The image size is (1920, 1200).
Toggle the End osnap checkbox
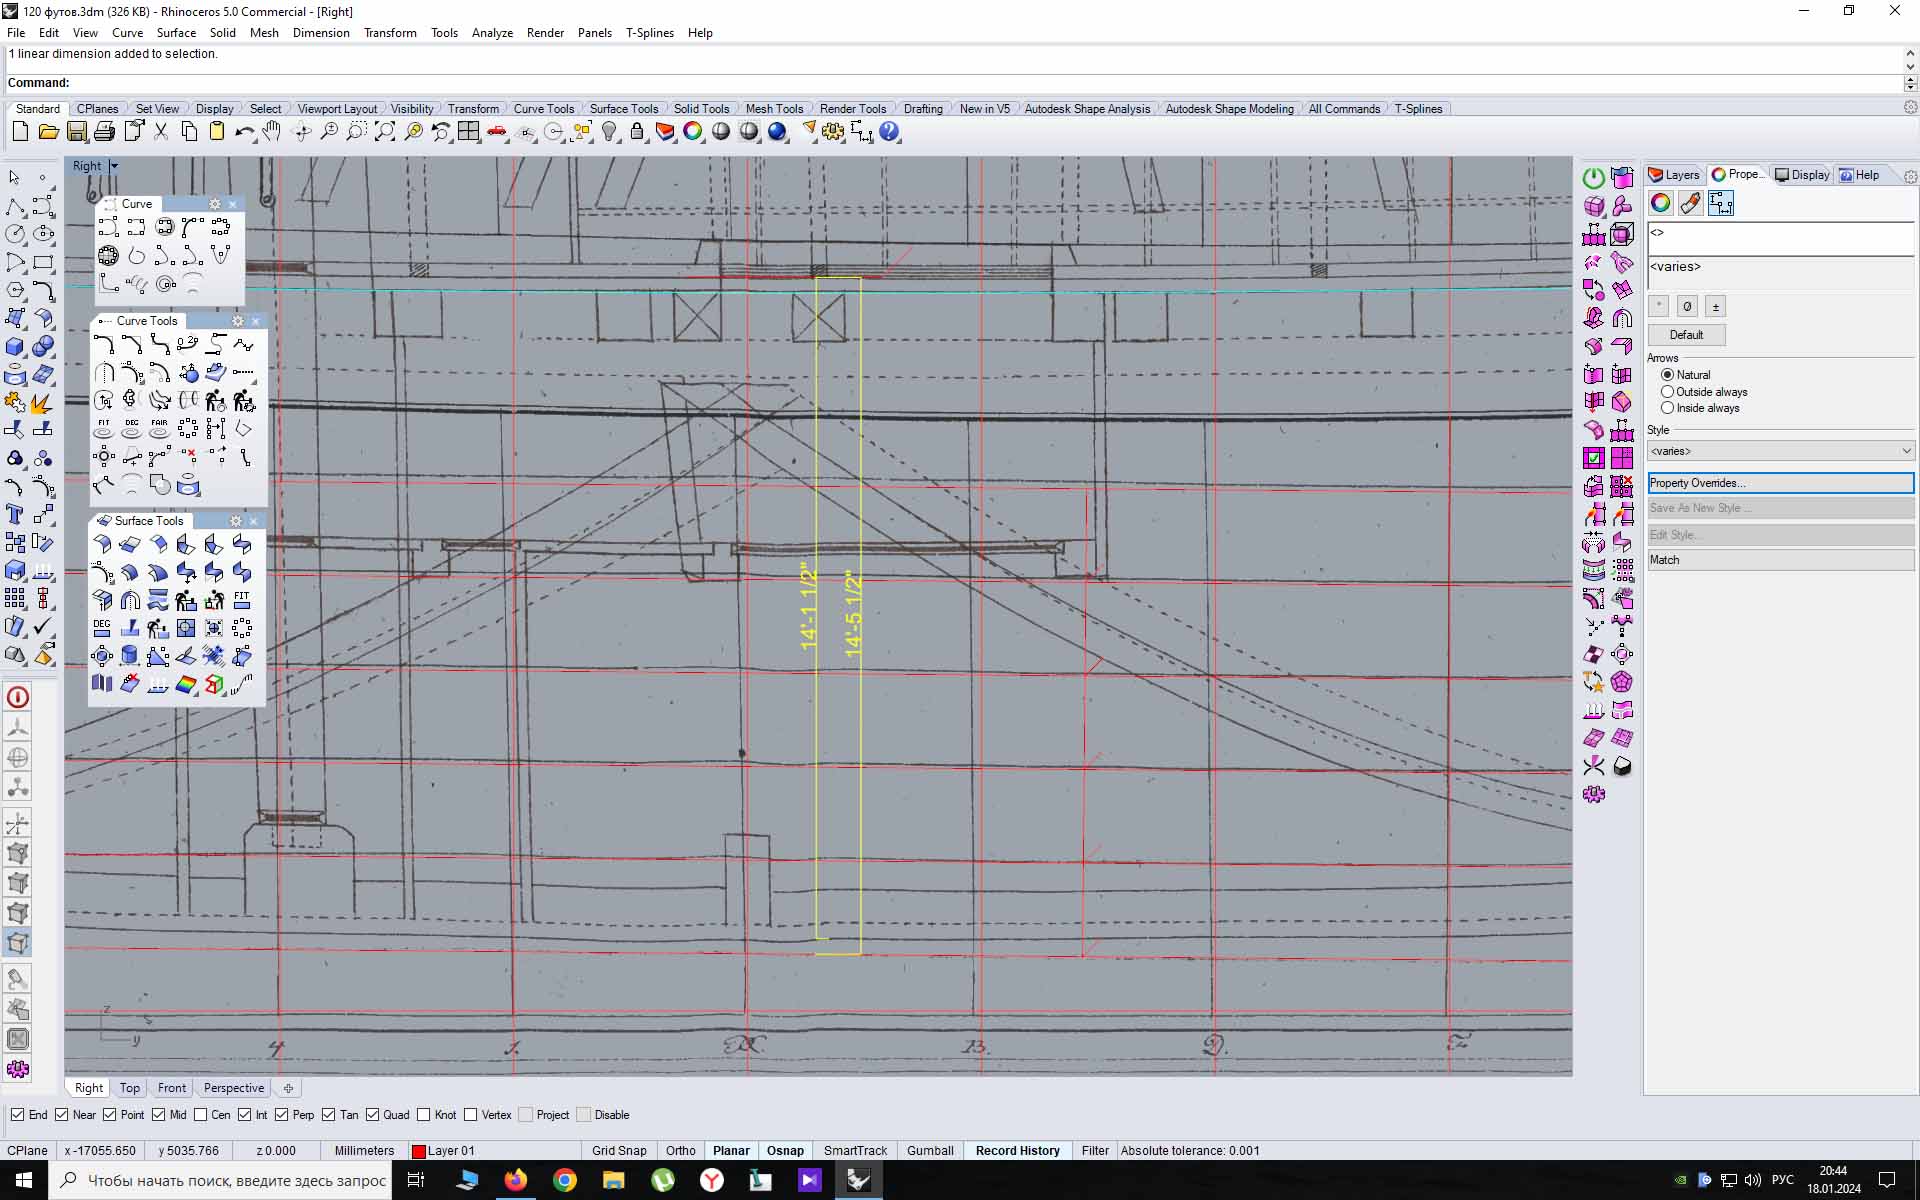pyautogui.click(x=18, y=1114)
